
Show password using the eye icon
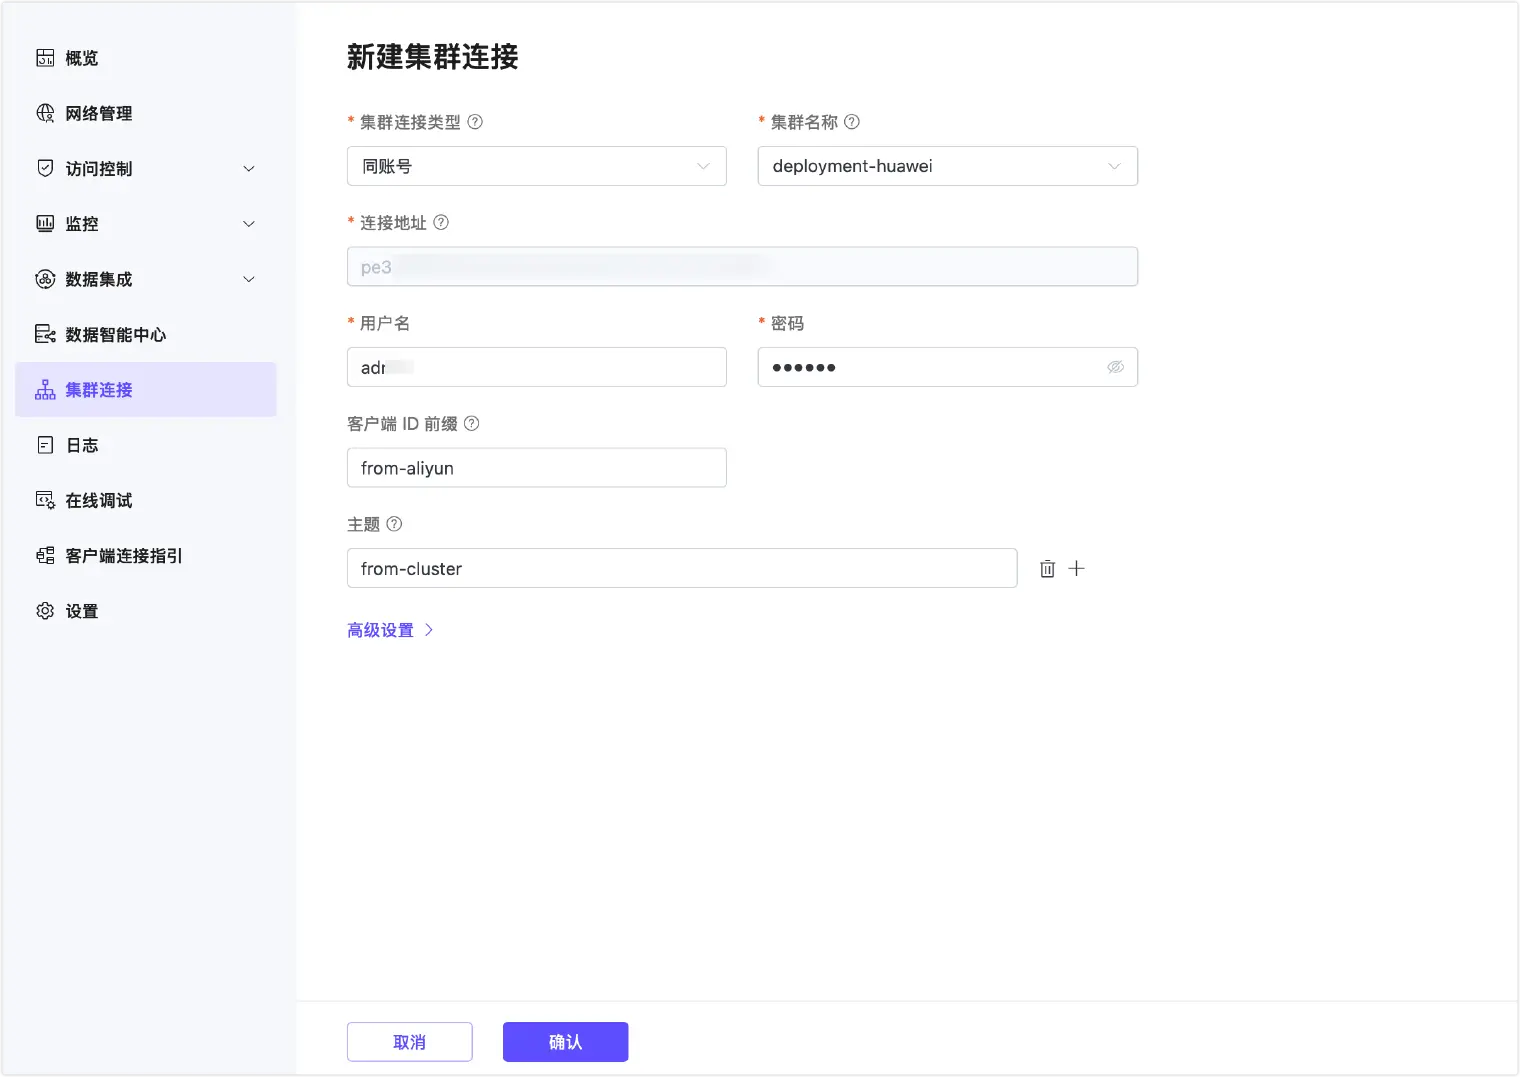point(1115,367)
